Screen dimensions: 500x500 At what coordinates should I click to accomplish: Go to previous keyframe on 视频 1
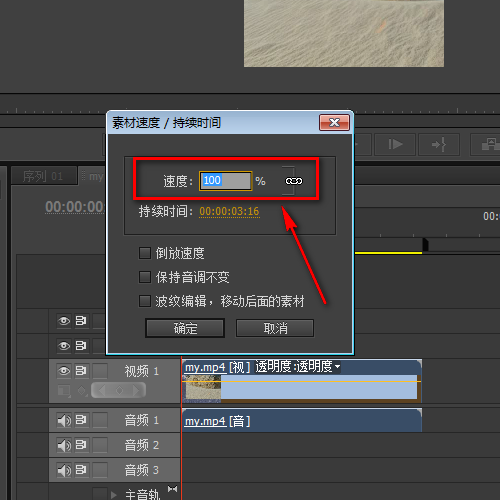(x=102, y=390)
